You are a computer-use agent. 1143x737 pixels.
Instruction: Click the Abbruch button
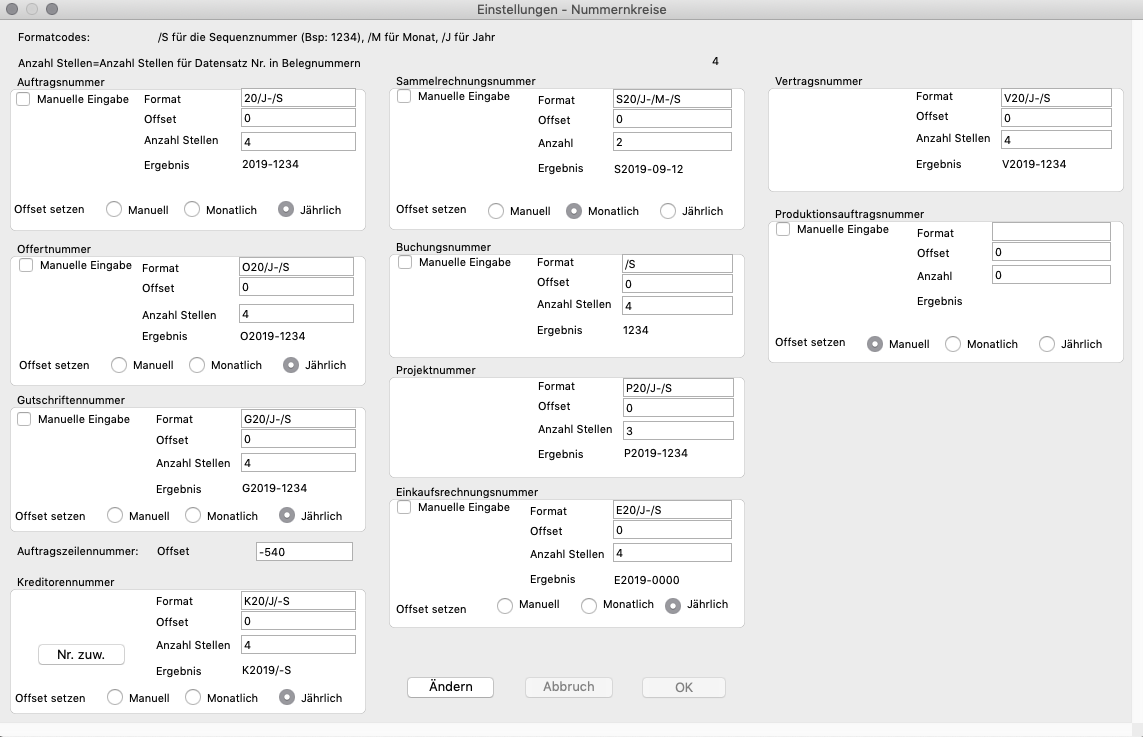click(x=568, y=687)
